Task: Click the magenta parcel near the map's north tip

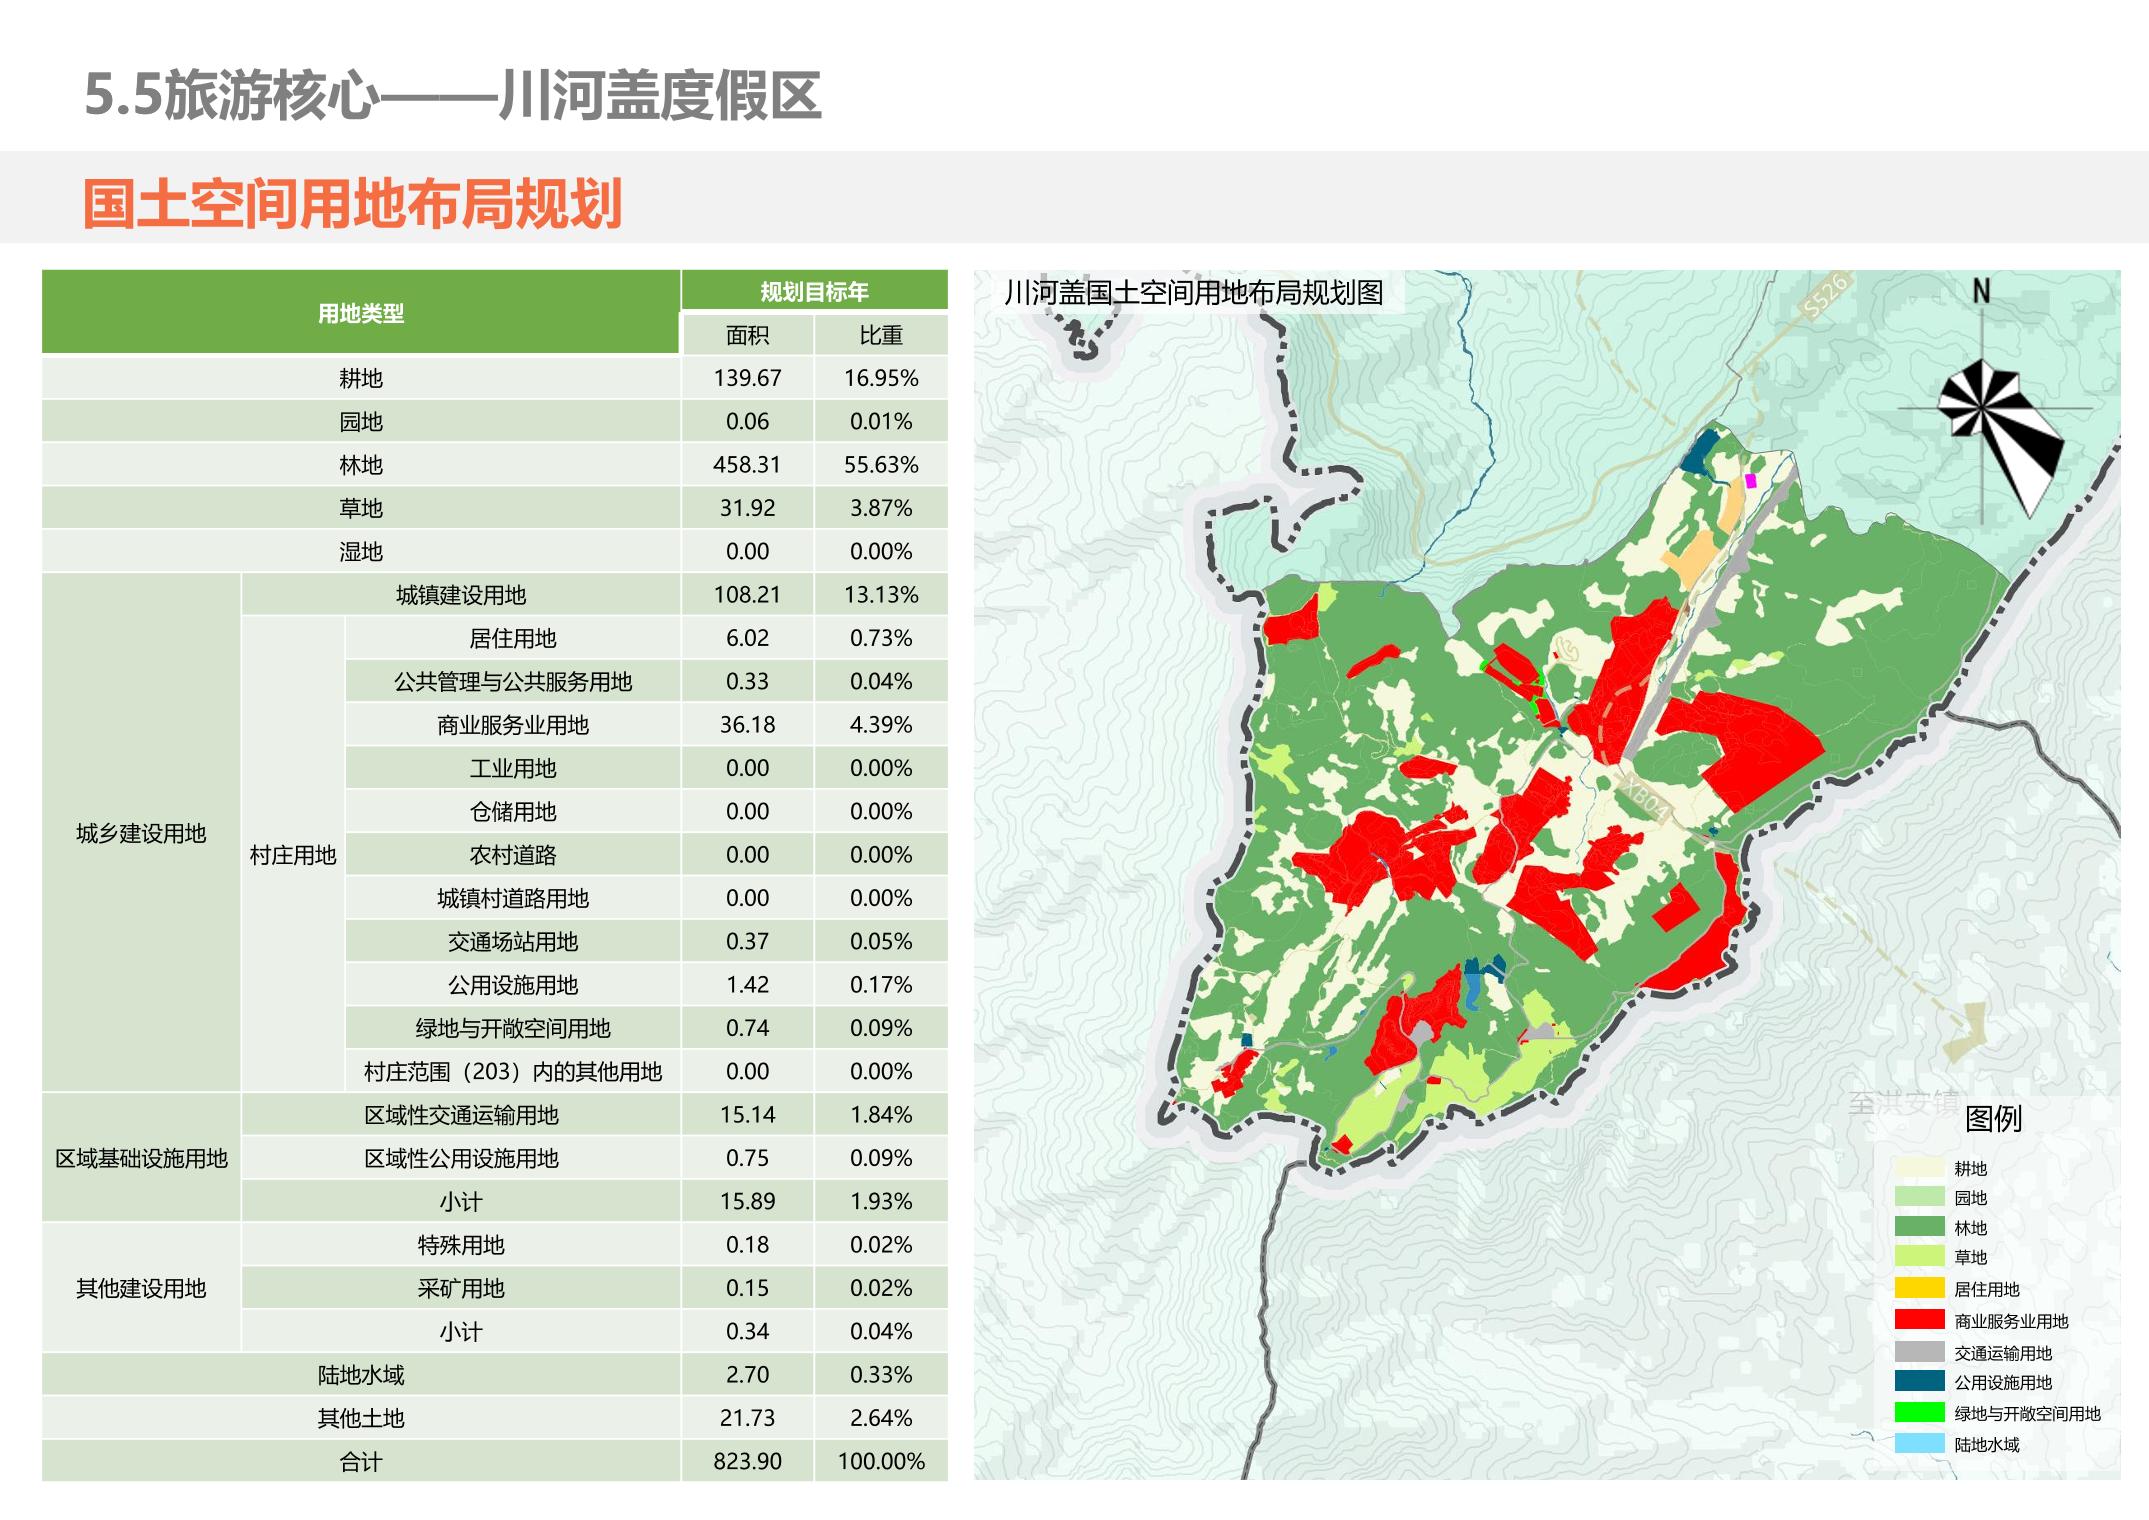Action: 1750,481
